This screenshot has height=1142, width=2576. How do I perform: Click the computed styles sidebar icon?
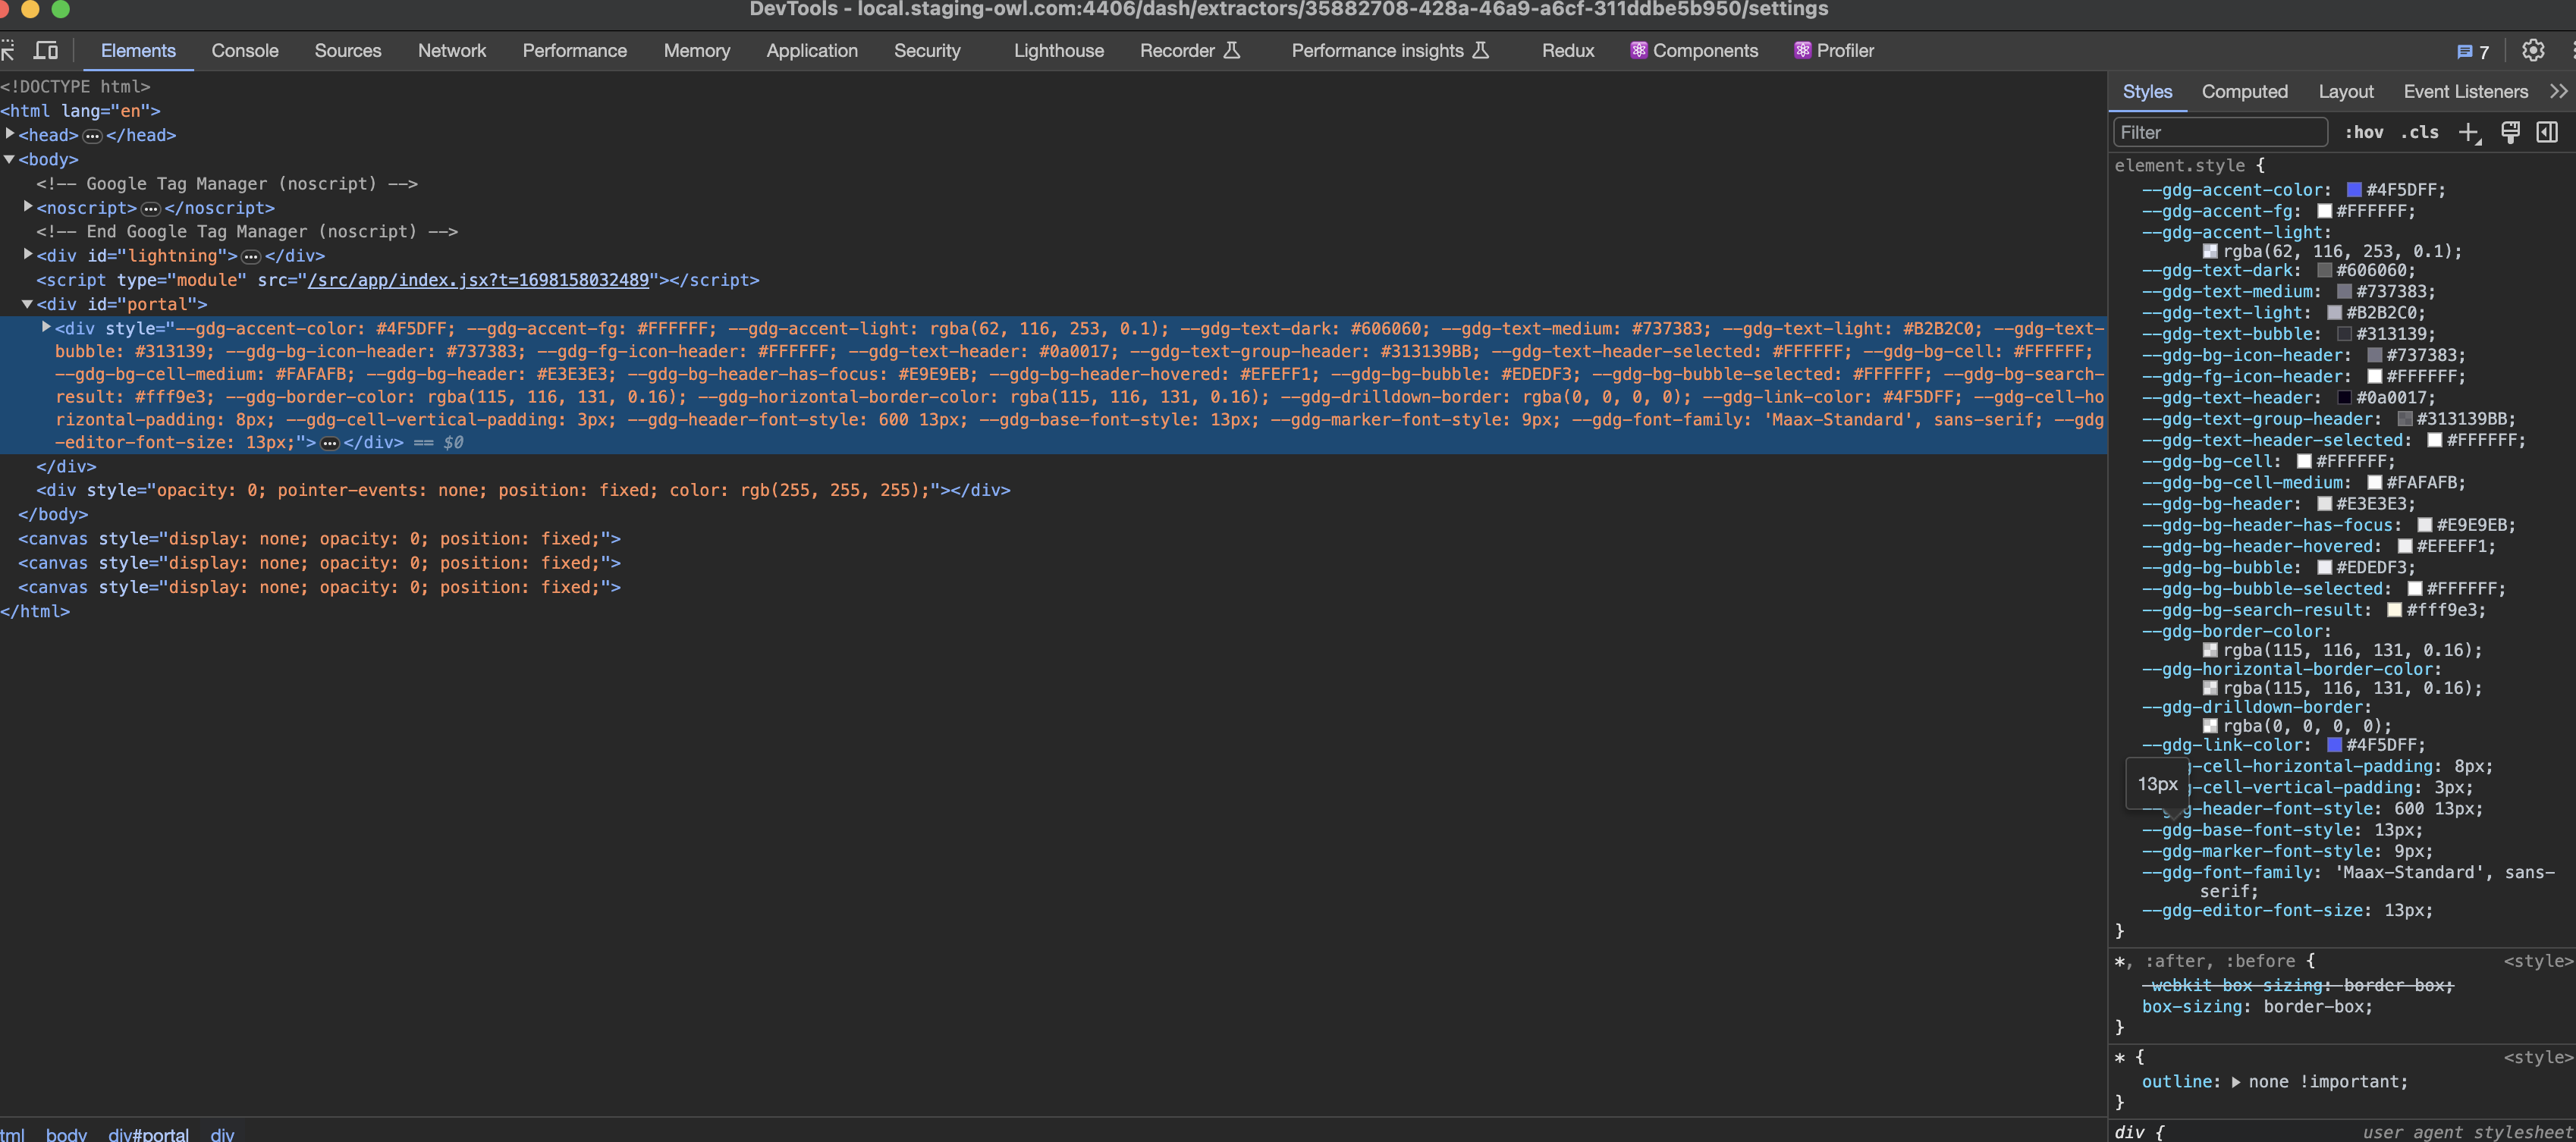click(2546, 132)
